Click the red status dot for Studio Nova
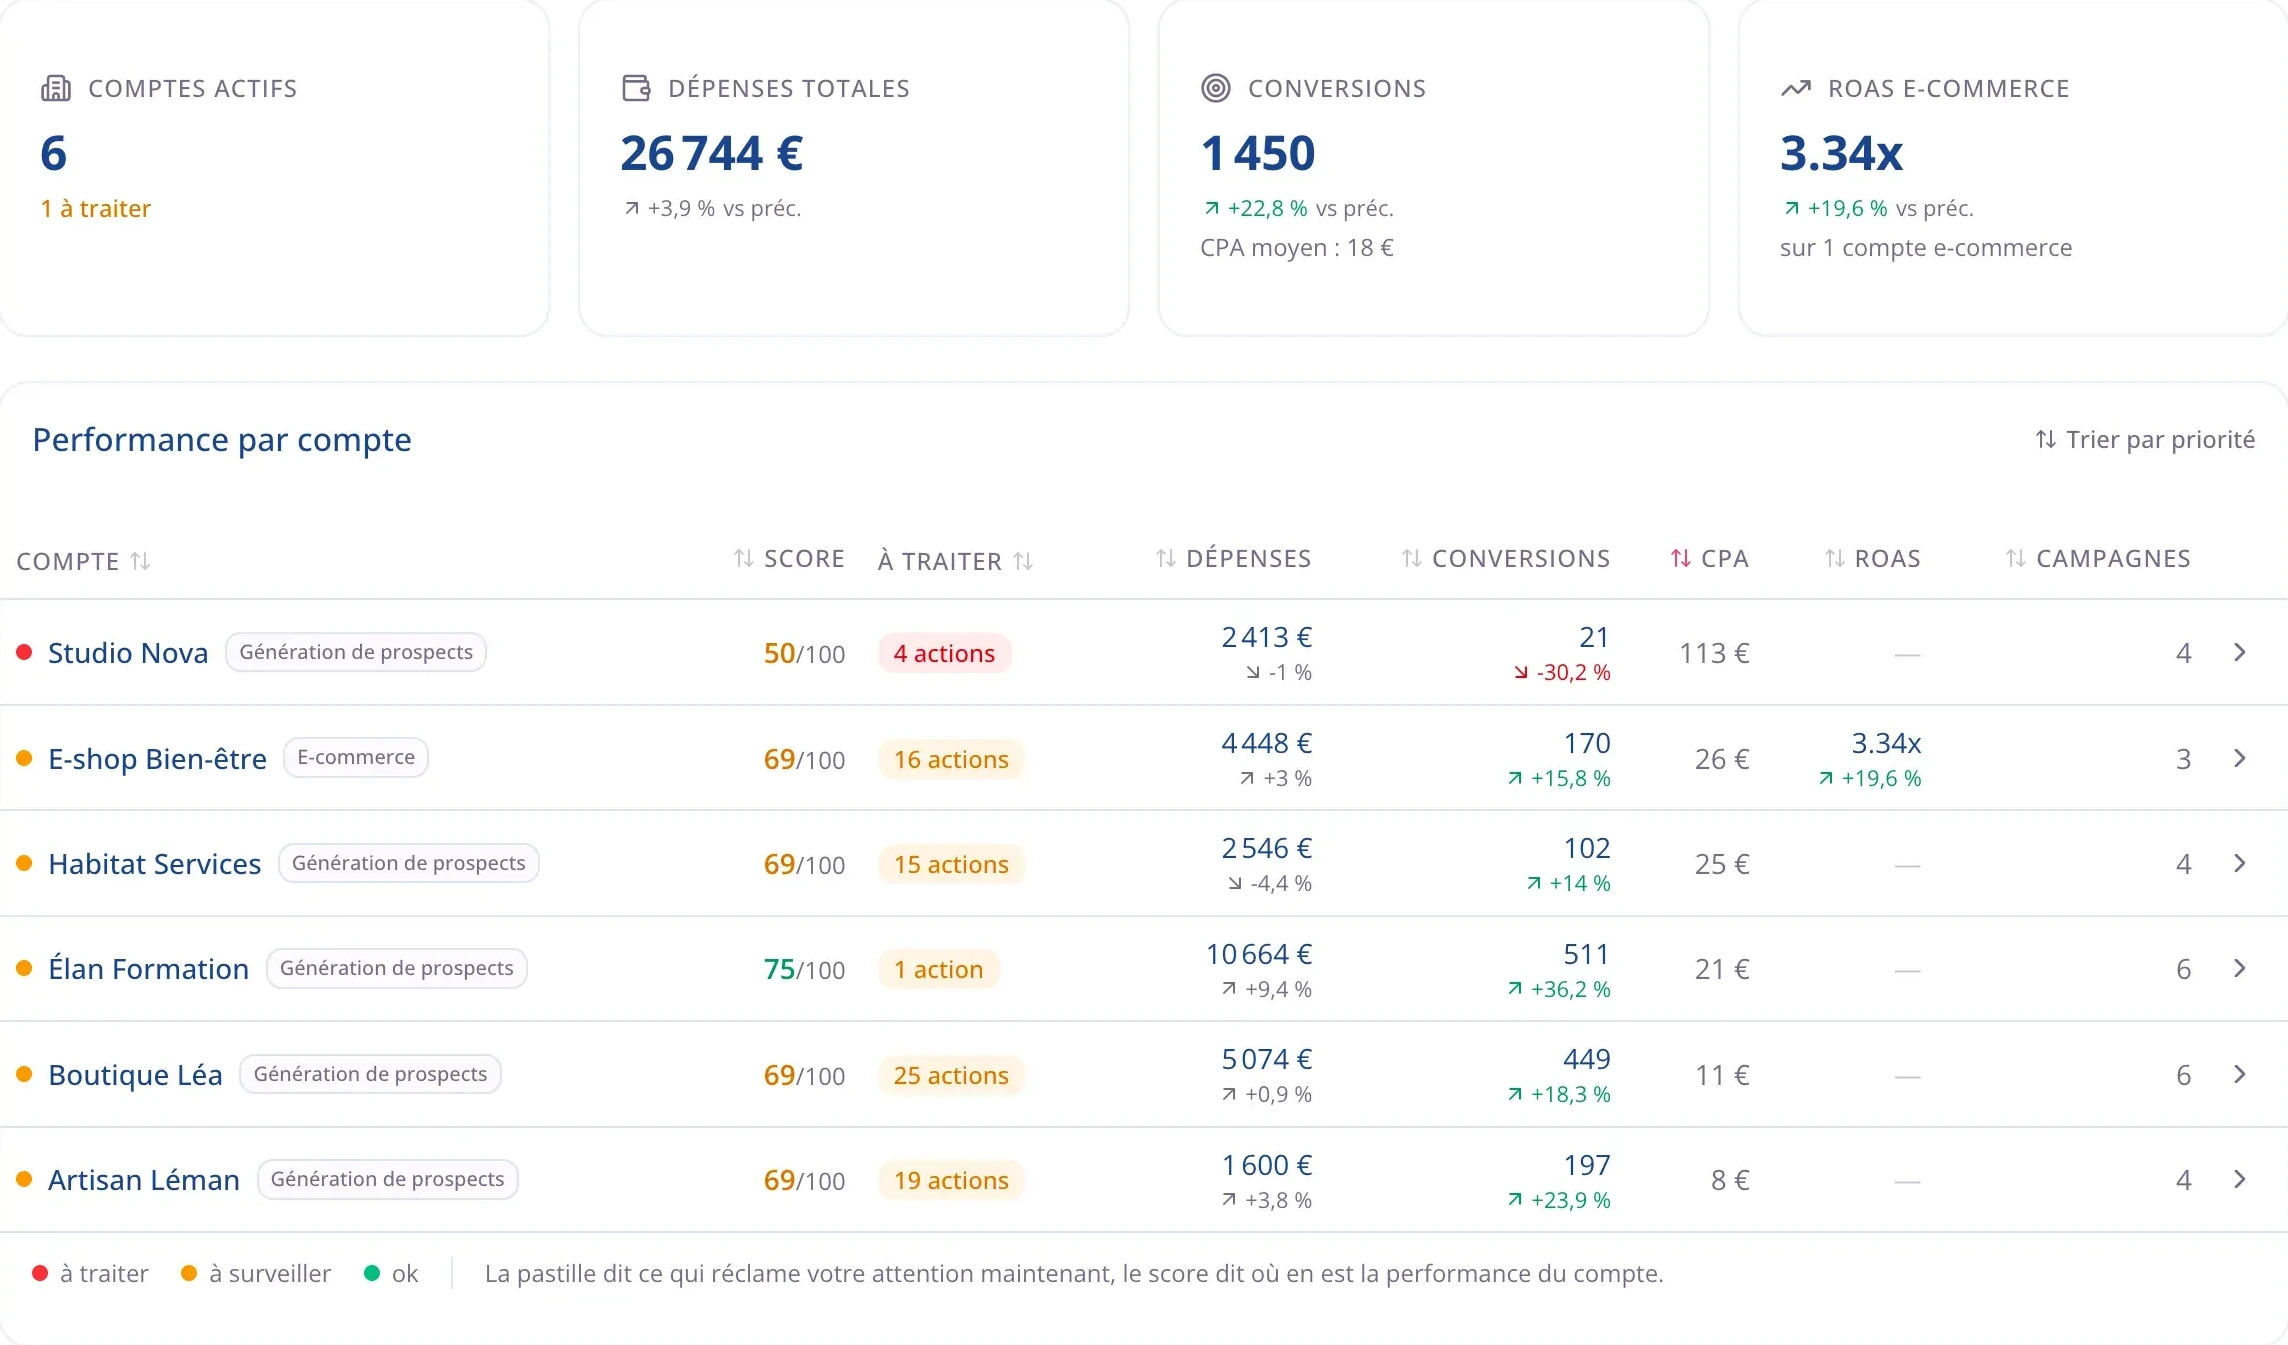Viewport: 2288px width, 1345px height. (25, 652)
